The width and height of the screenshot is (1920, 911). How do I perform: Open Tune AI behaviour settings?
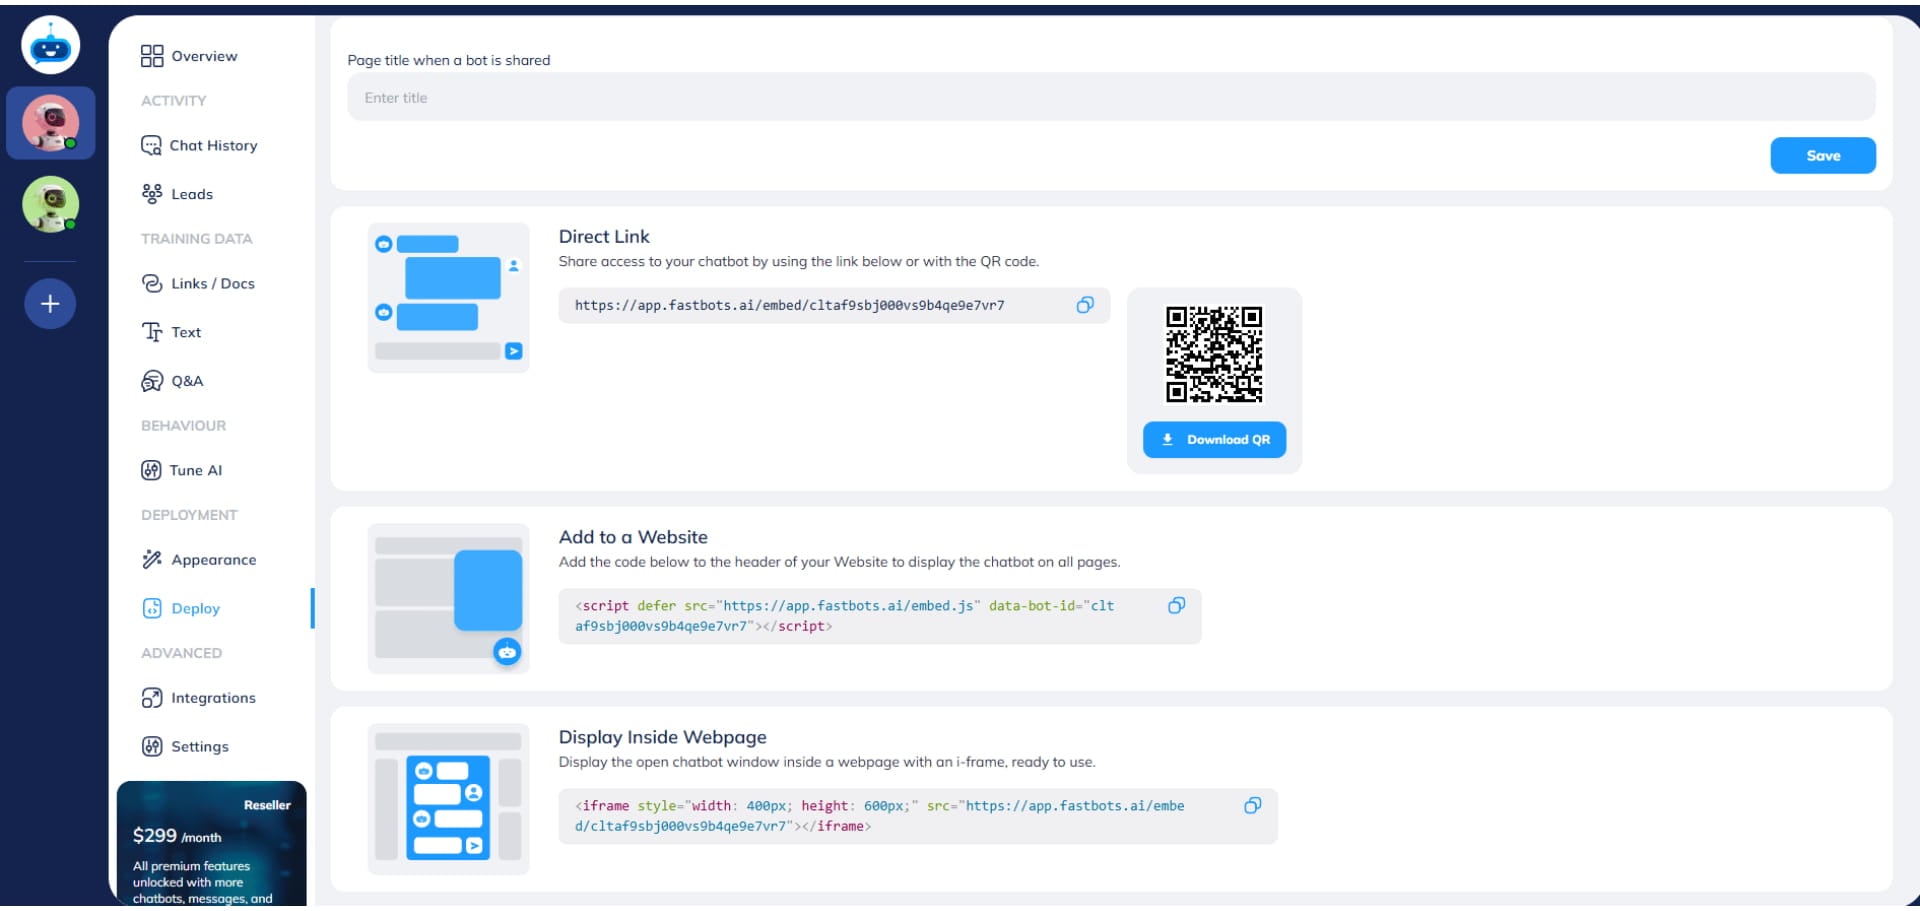point(196,470)
